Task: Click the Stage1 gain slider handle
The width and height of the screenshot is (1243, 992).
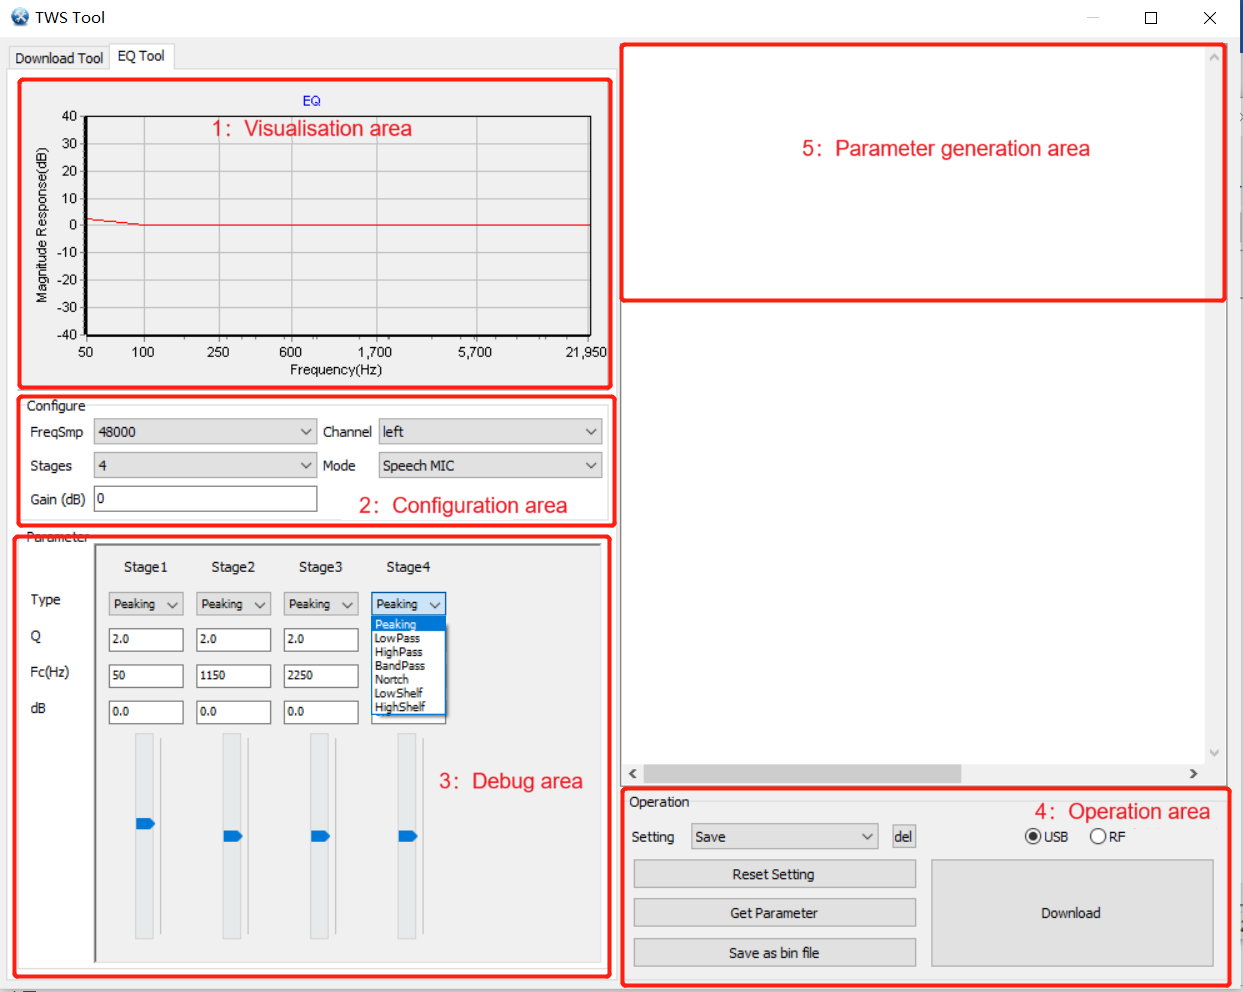Action: point(145,824)
